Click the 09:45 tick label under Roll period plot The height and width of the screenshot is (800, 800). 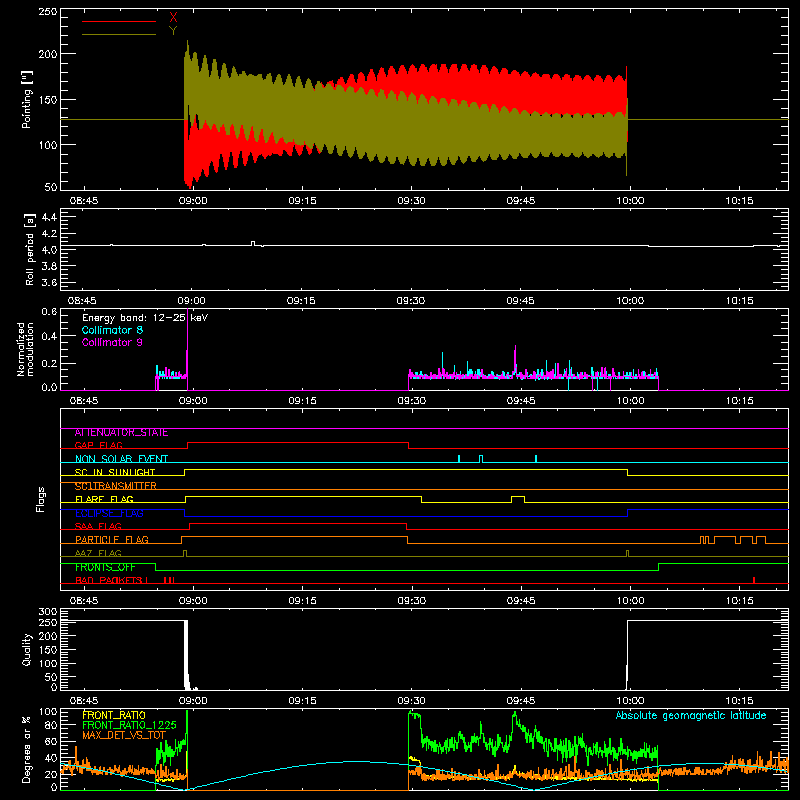pyautogui.click(x=520, y=301)
